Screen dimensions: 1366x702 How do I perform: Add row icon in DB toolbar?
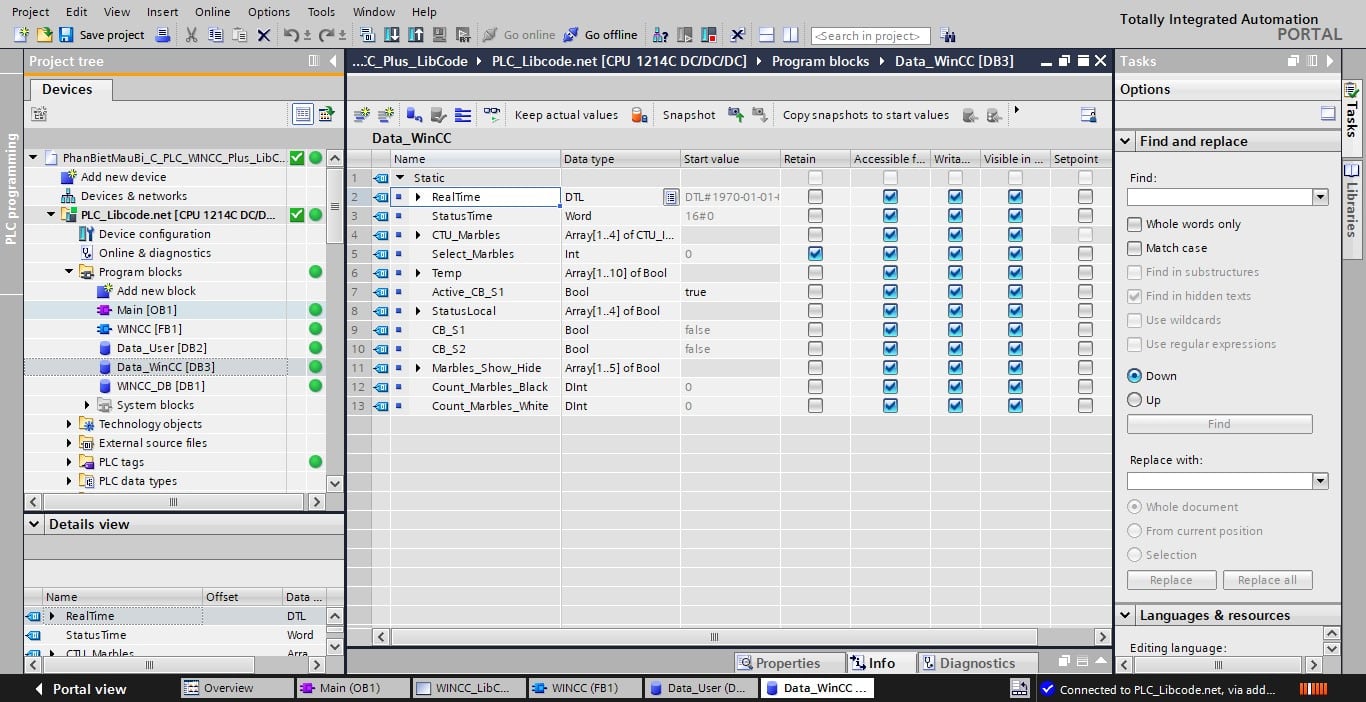(385, 115)
